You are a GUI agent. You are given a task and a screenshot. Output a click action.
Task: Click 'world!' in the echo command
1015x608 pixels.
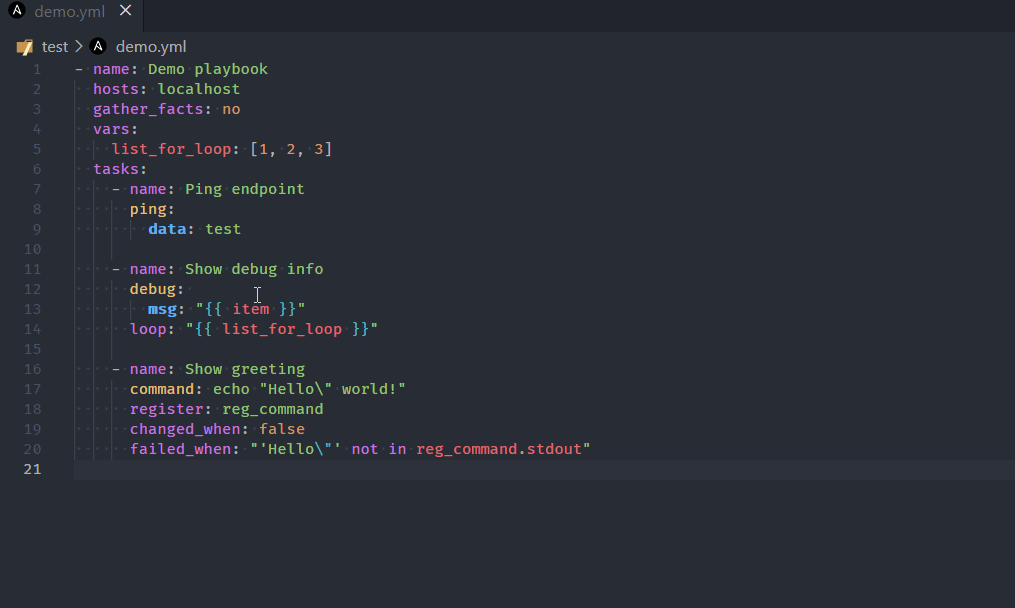[369, 389]
